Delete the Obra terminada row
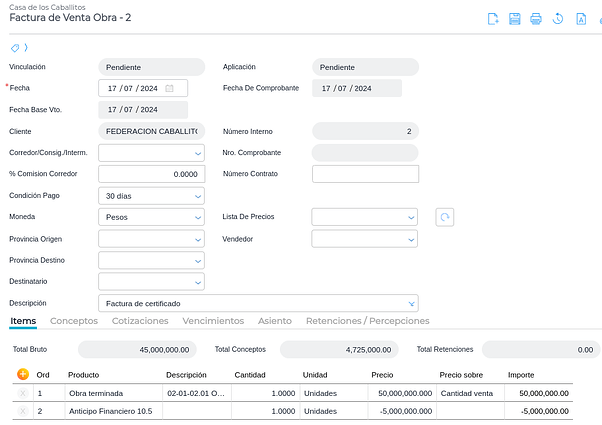The height and width of the screenshot is (425, 602). tap(23, 393)
